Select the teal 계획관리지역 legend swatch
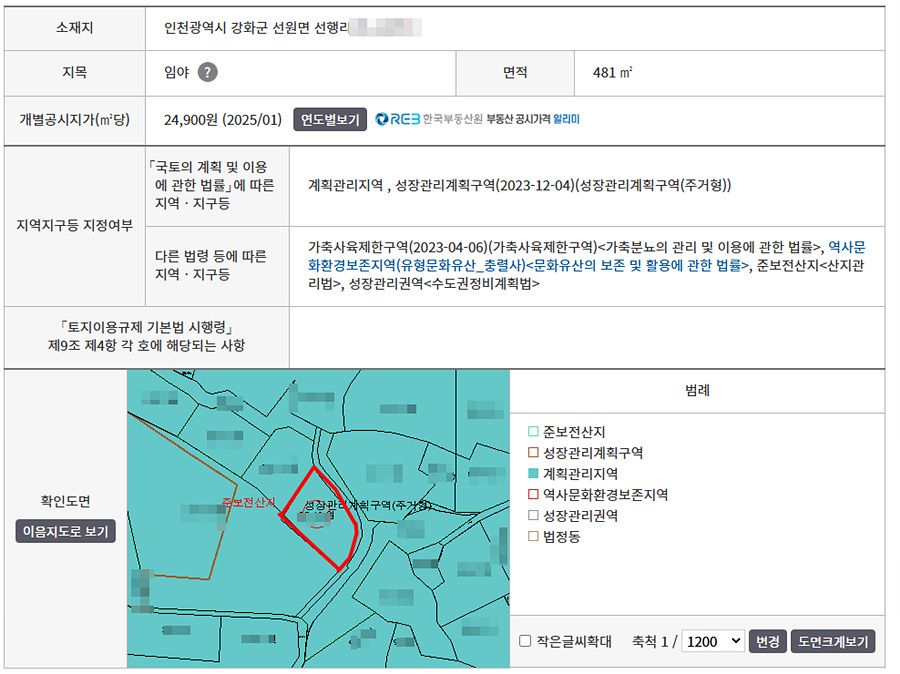The image size is (900, 674). coord(533,473)
